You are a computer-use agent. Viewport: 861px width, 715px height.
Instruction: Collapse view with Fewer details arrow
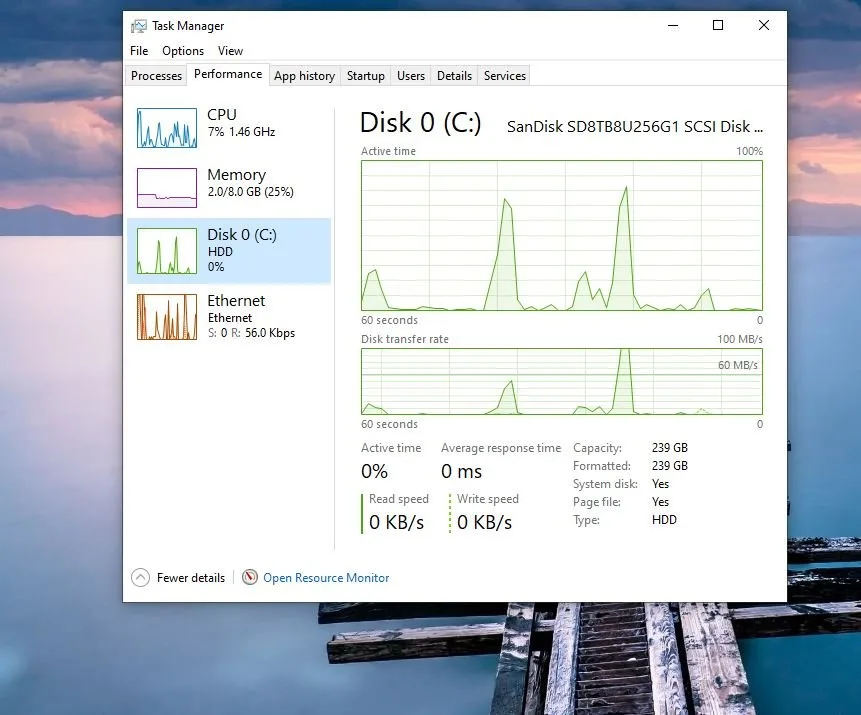click(141, 578)
